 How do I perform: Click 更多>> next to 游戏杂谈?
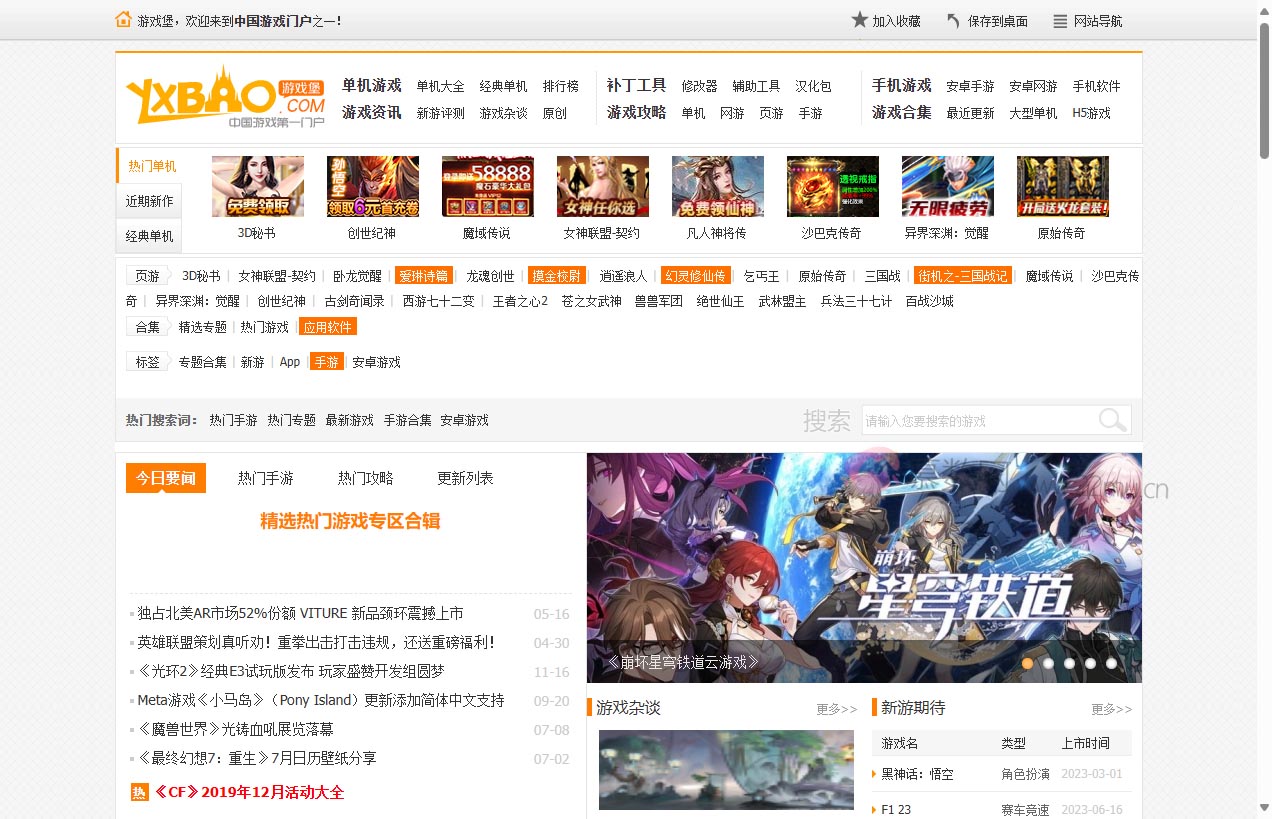tap(838, 708)
